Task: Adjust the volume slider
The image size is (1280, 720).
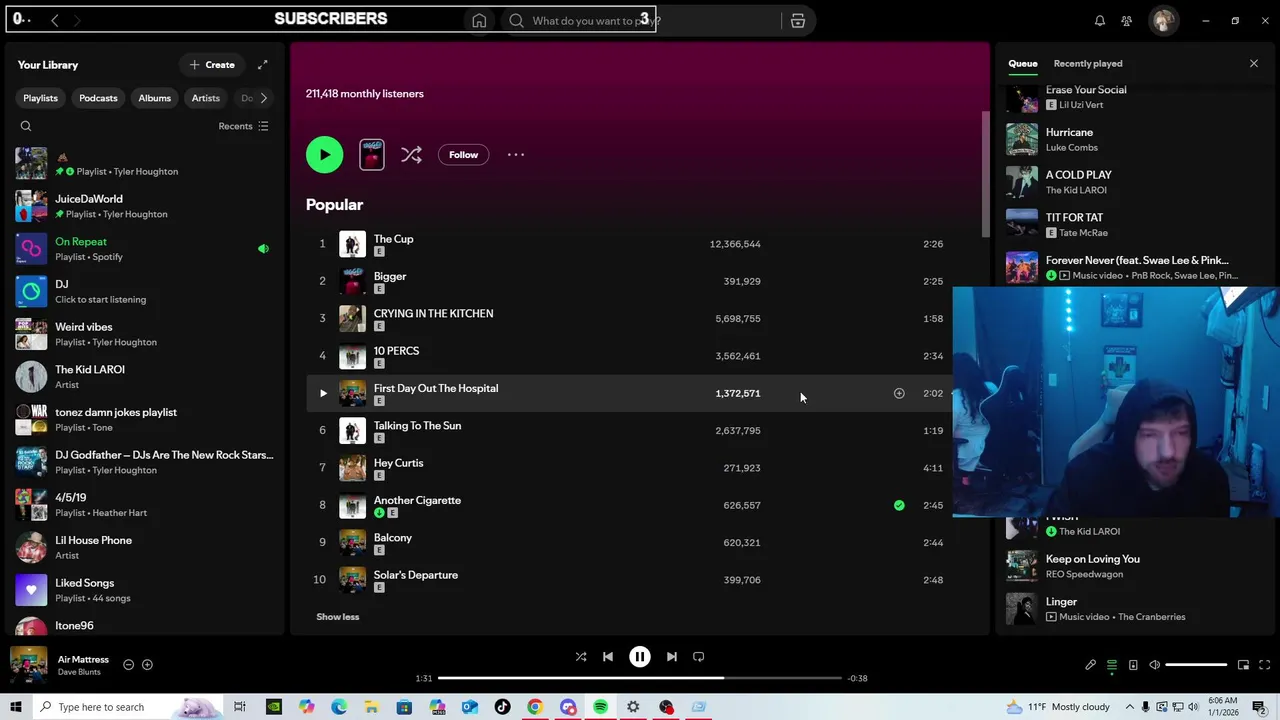Action: [1196, 665]
